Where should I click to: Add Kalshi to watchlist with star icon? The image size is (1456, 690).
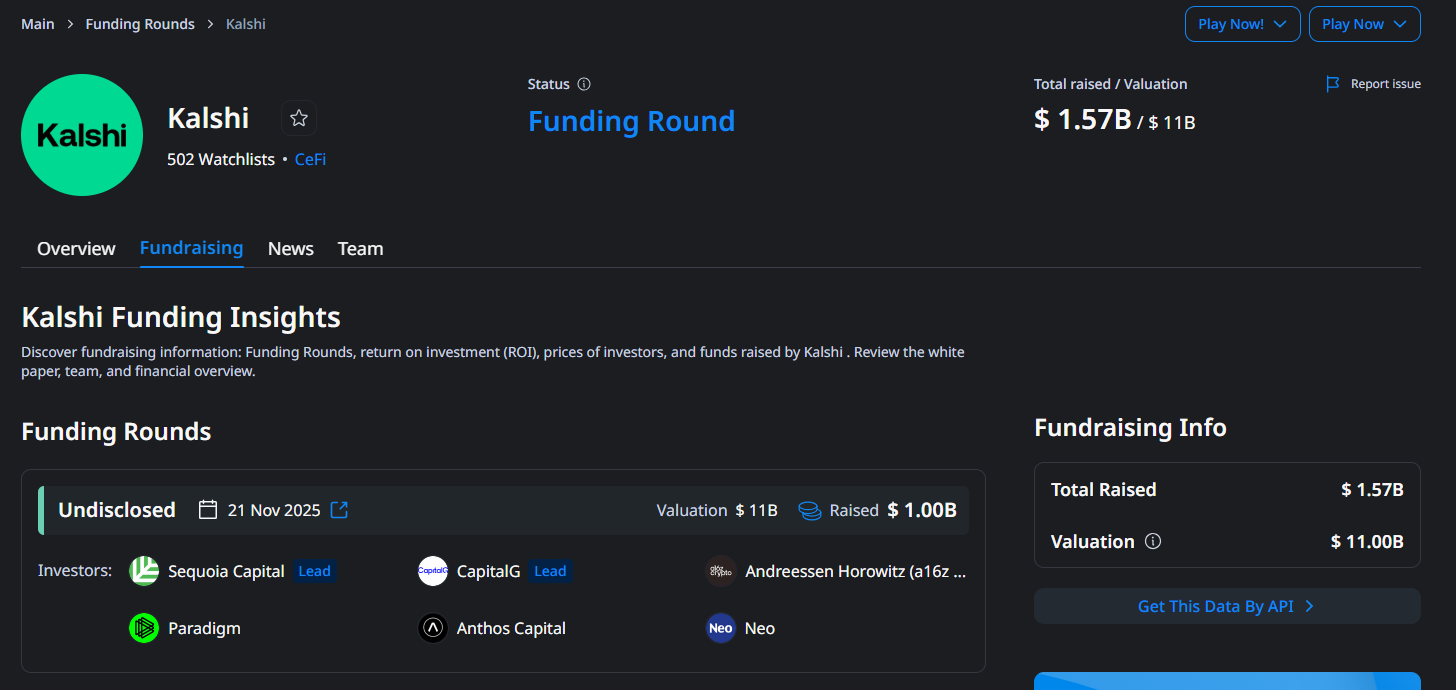tap(298, 118)
